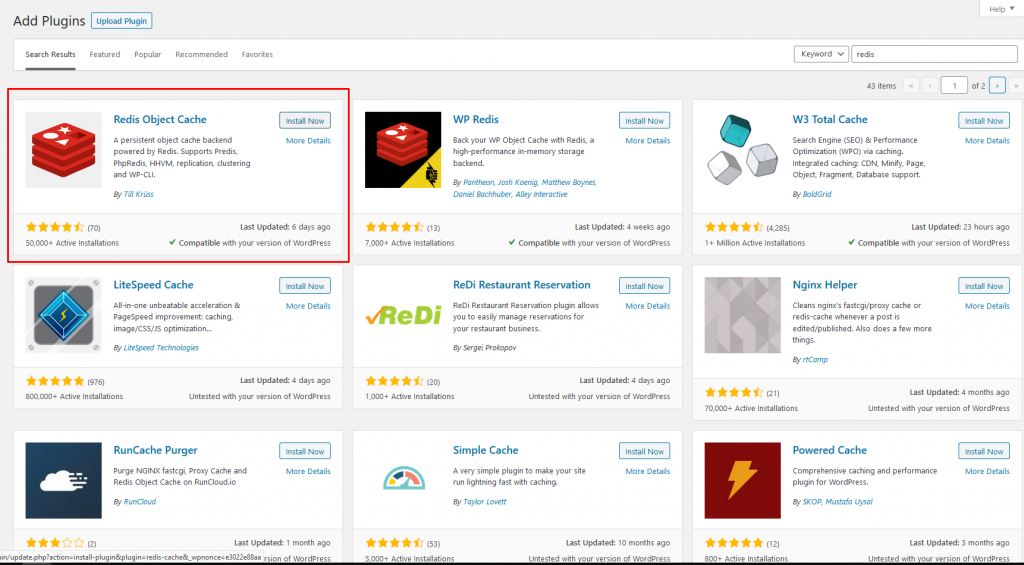Open the ReDi Restaurant Reservation title link
The width and height of the screenshot is (1024, 565).
click(x=522, y=285)
